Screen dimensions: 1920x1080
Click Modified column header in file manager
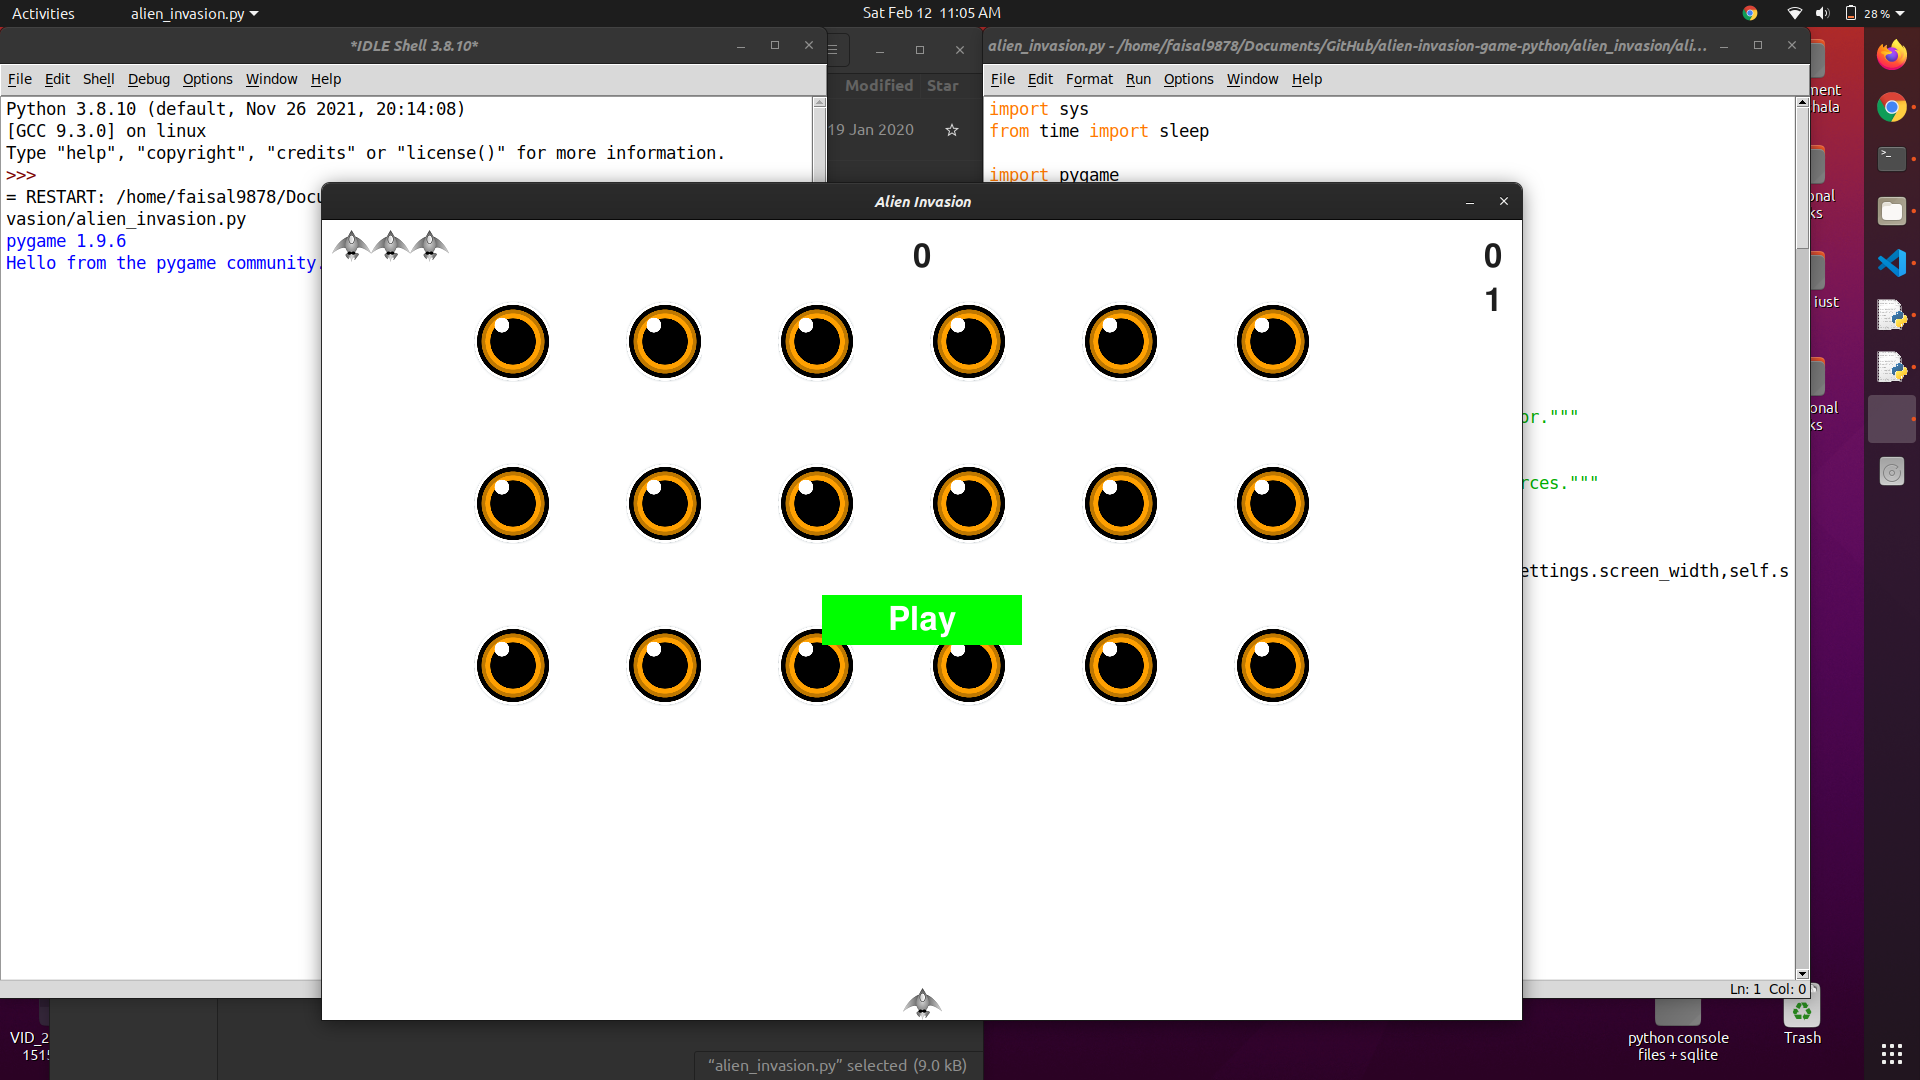click(879, 86)
